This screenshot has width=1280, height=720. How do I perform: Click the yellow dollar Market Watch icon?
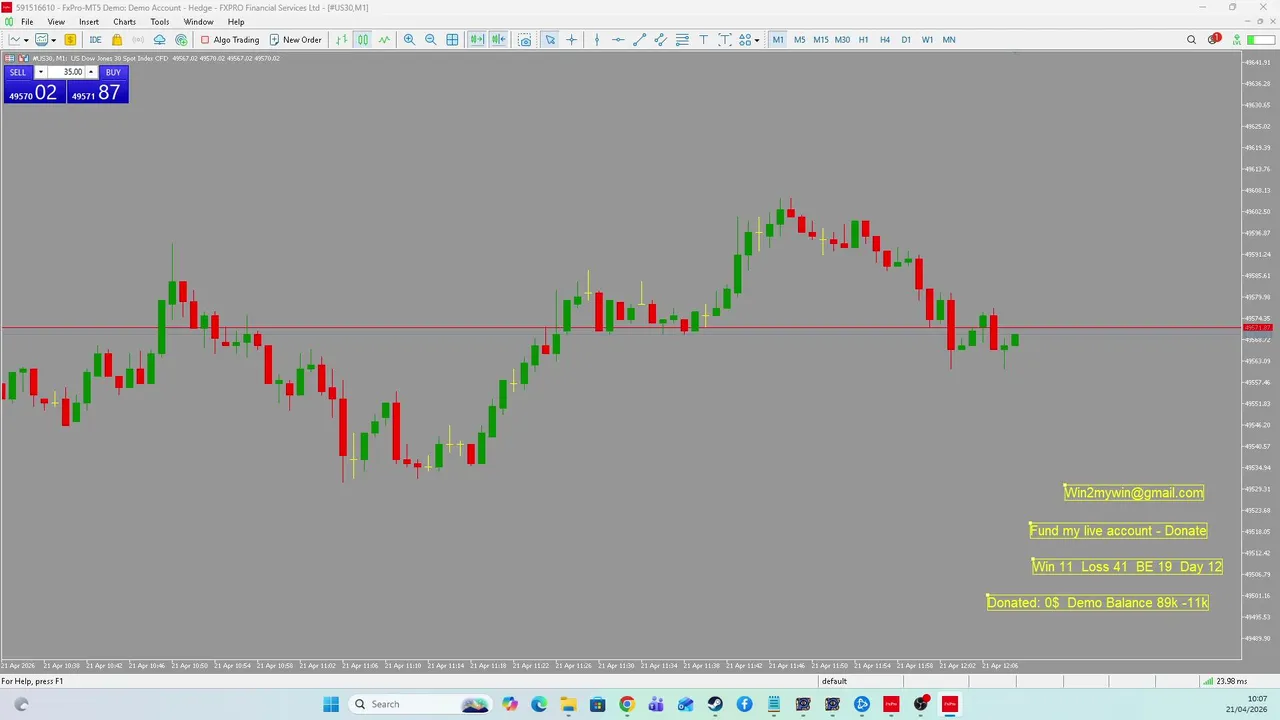[x=70, y=40]
